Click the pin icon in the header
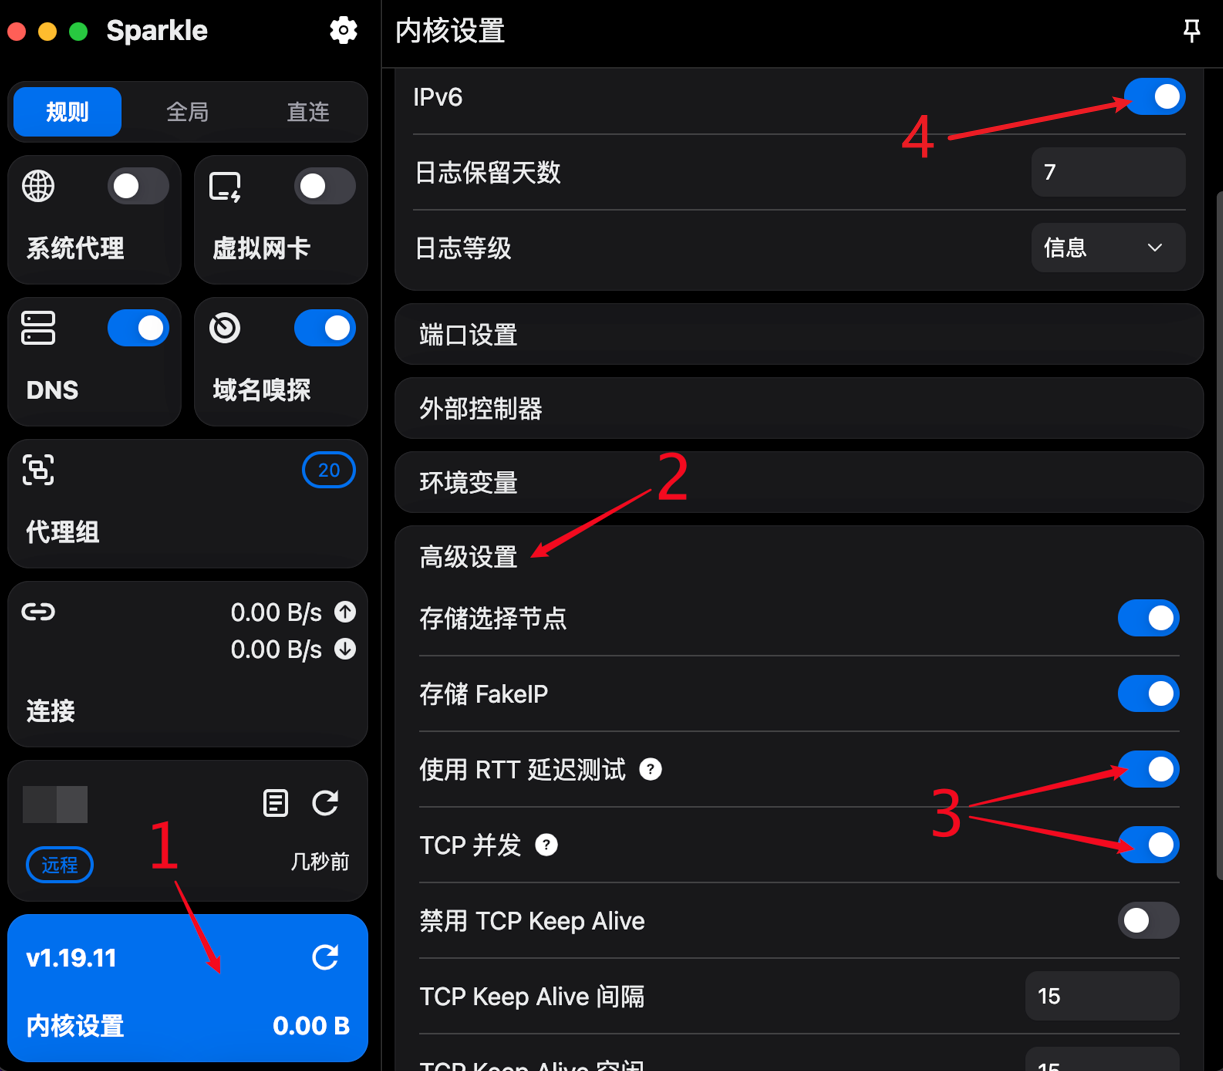Screen dimensions: 1223x1071 1191,30
